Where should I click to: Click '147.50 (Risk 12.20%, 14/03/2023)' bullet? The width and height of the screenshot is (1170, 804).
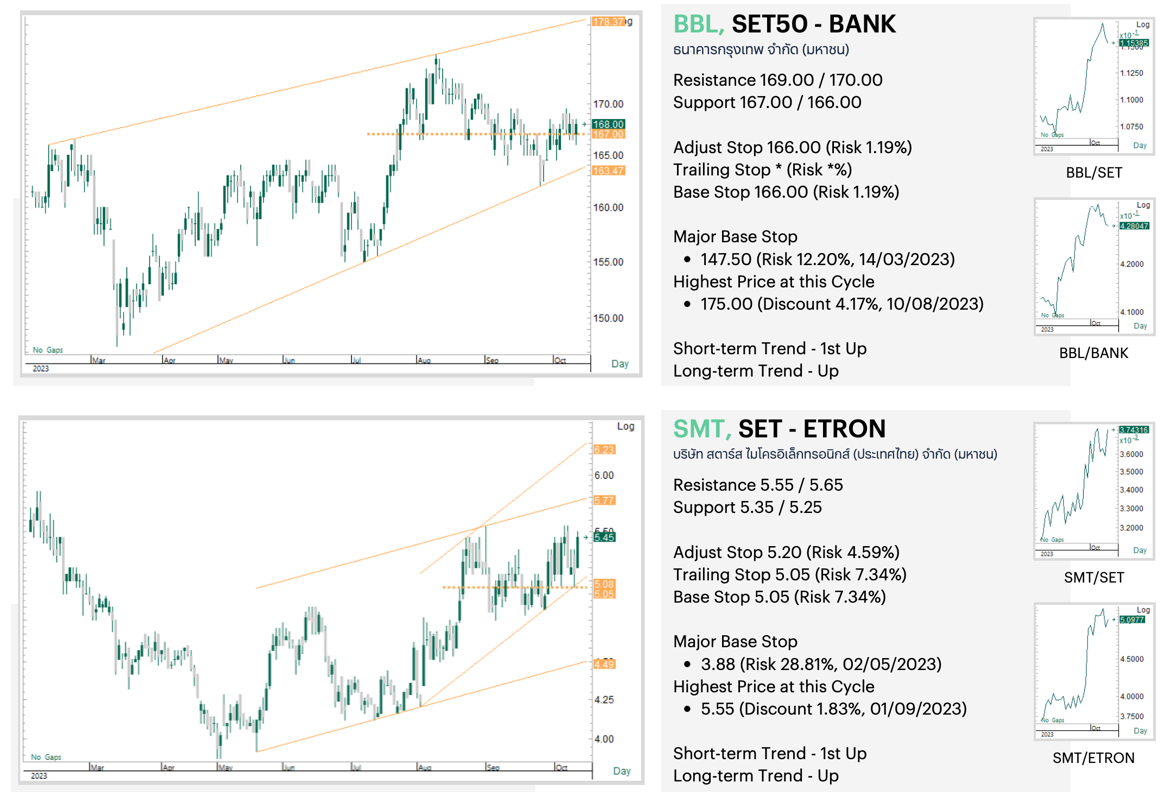point(828,259)
